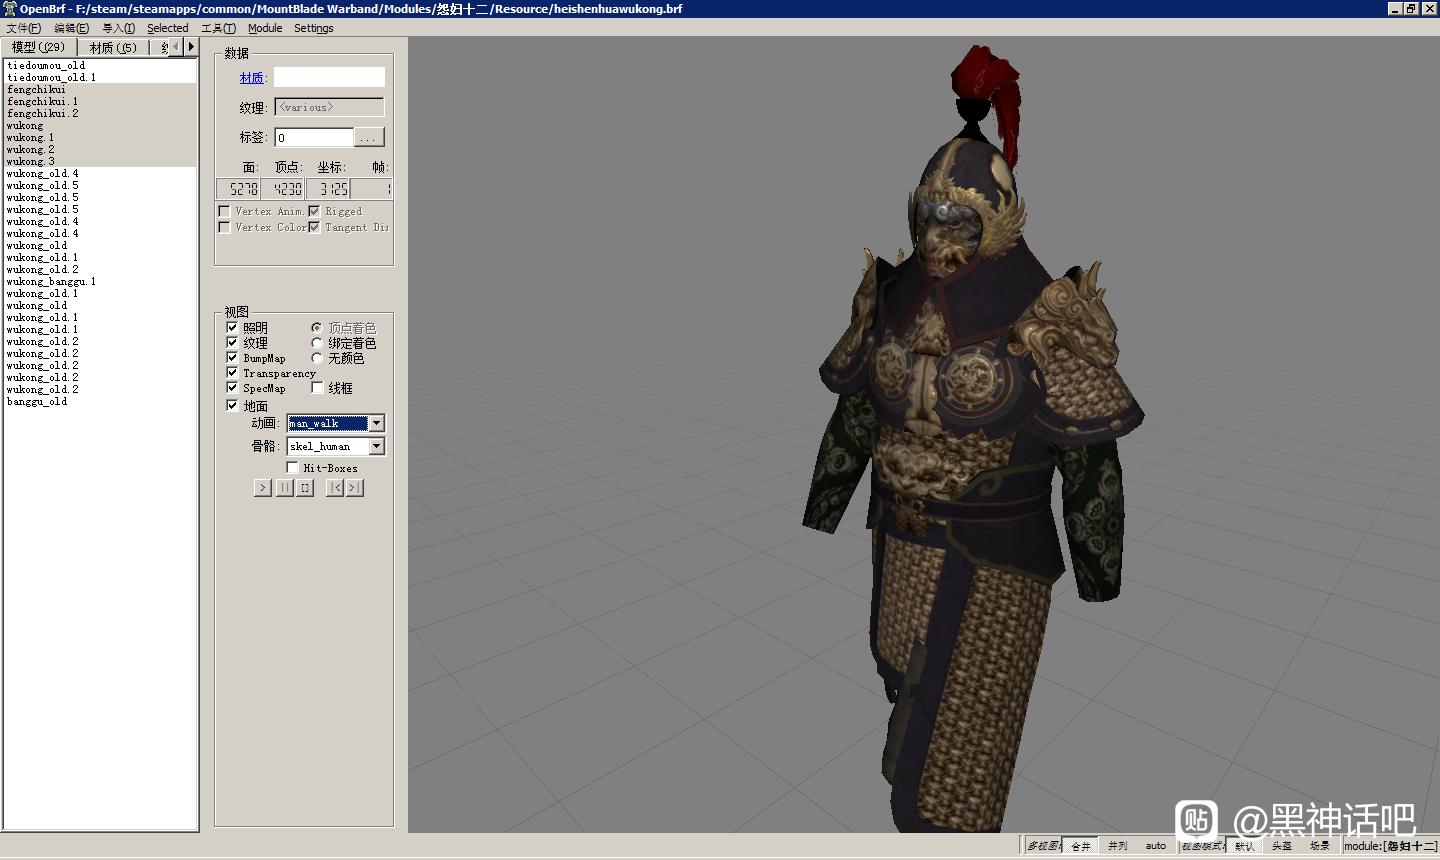Select 绑定着色 rigging color radio
This screenshot has width=1440, height=860.
pos(317,343)
